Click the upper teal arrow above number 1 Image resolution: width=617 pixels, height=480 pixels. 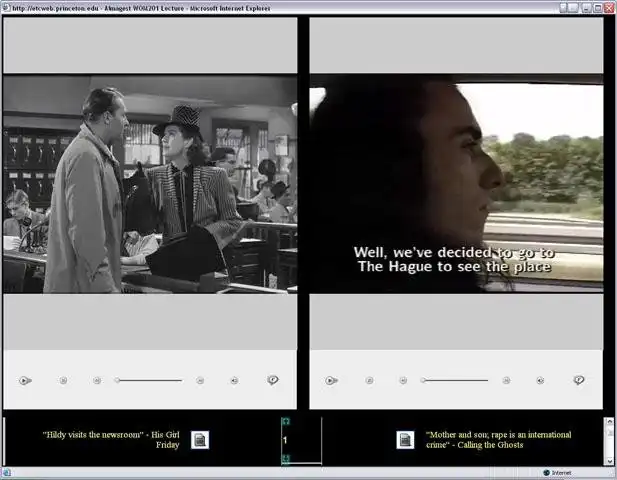(x=286, y=421)
